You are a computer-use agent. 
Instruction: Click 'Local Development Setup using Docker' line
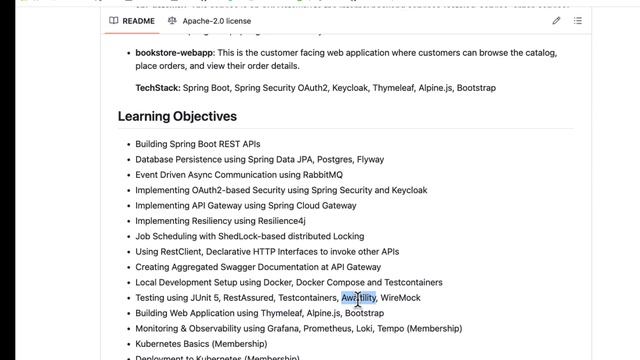(289, 282)
